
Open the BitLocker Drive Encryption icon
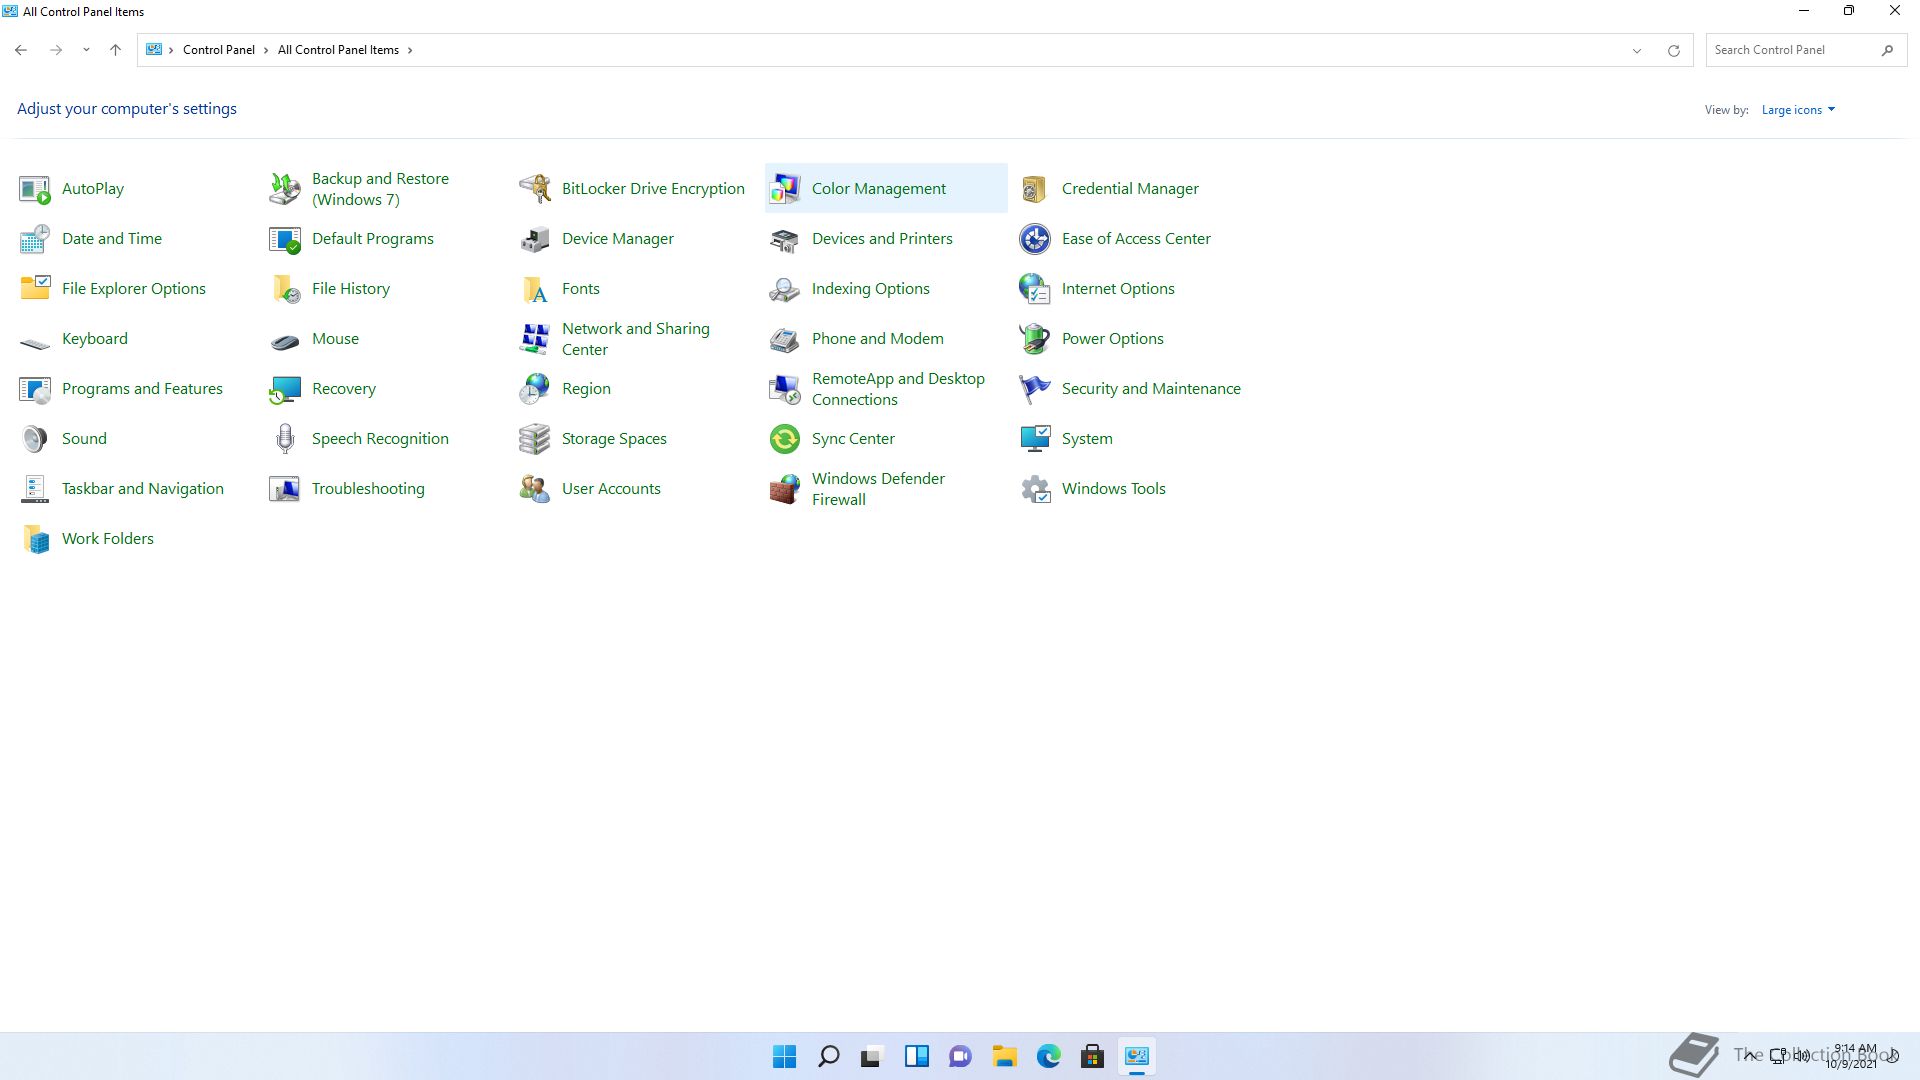[535, 189]
